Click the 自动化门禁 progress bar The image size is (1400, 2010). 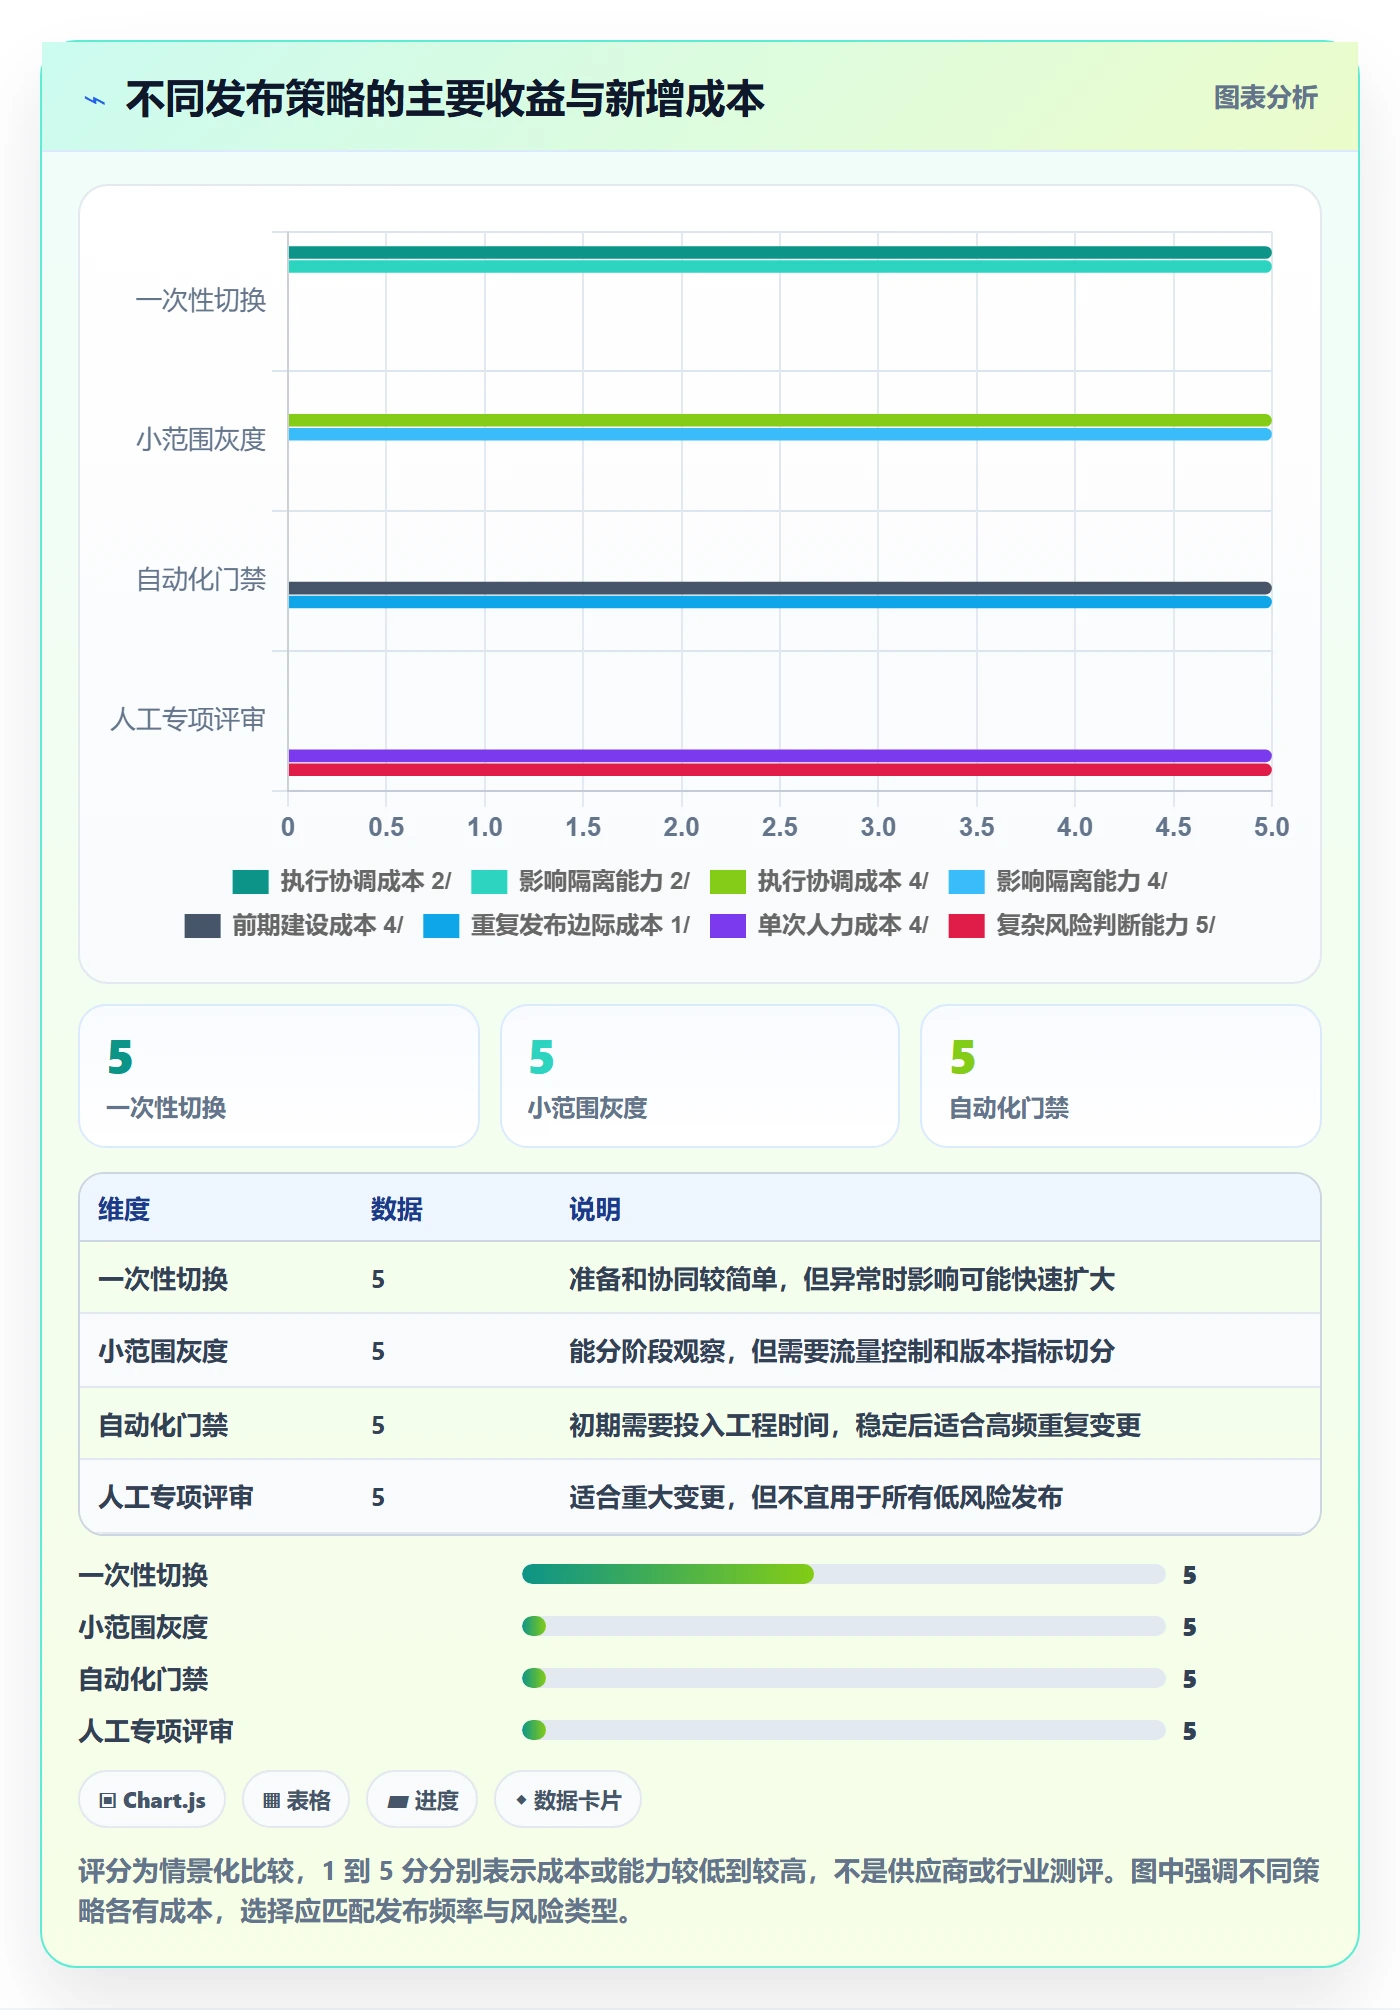click(x=843, y=1678)
